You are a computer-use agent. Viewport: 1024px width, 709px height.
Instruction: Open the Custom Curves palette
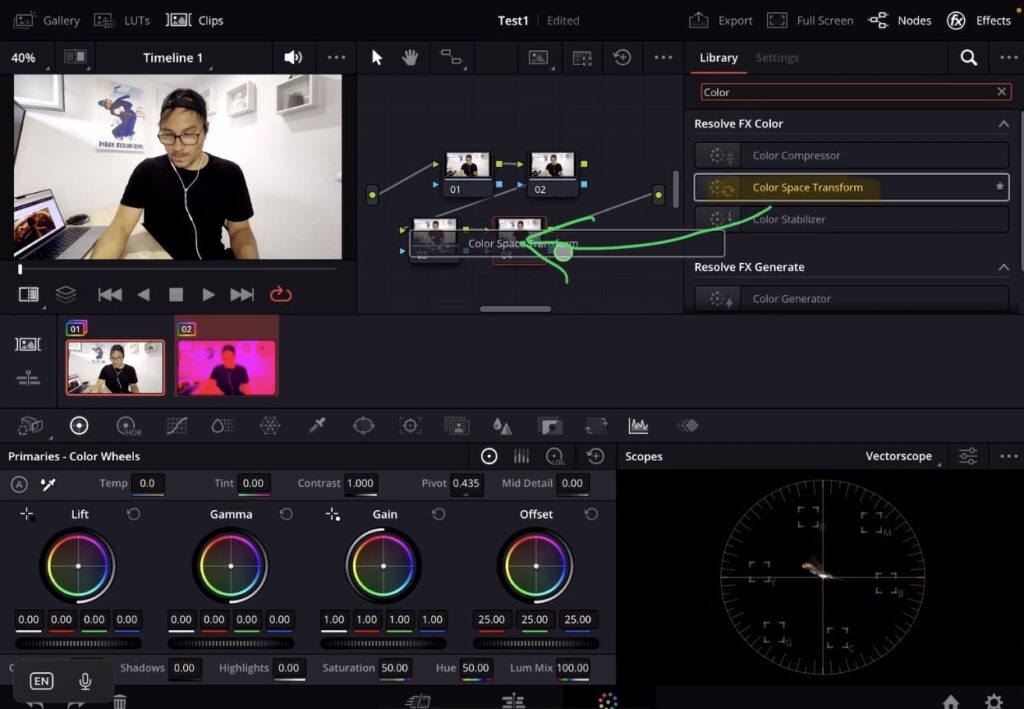176,425
